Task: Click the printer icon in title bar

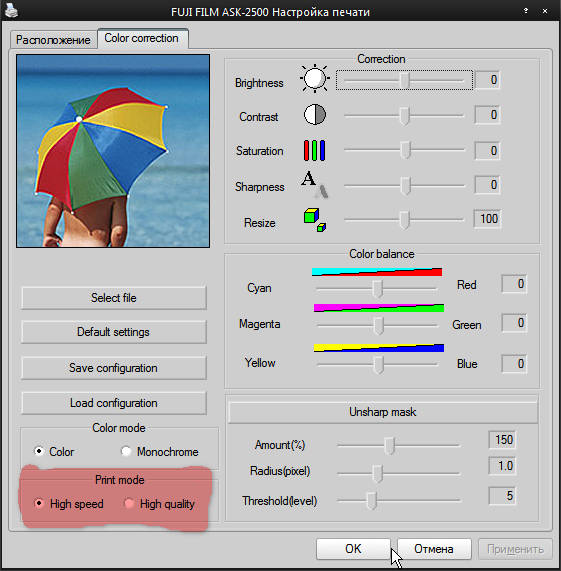Action: click(x=11, y=10)
